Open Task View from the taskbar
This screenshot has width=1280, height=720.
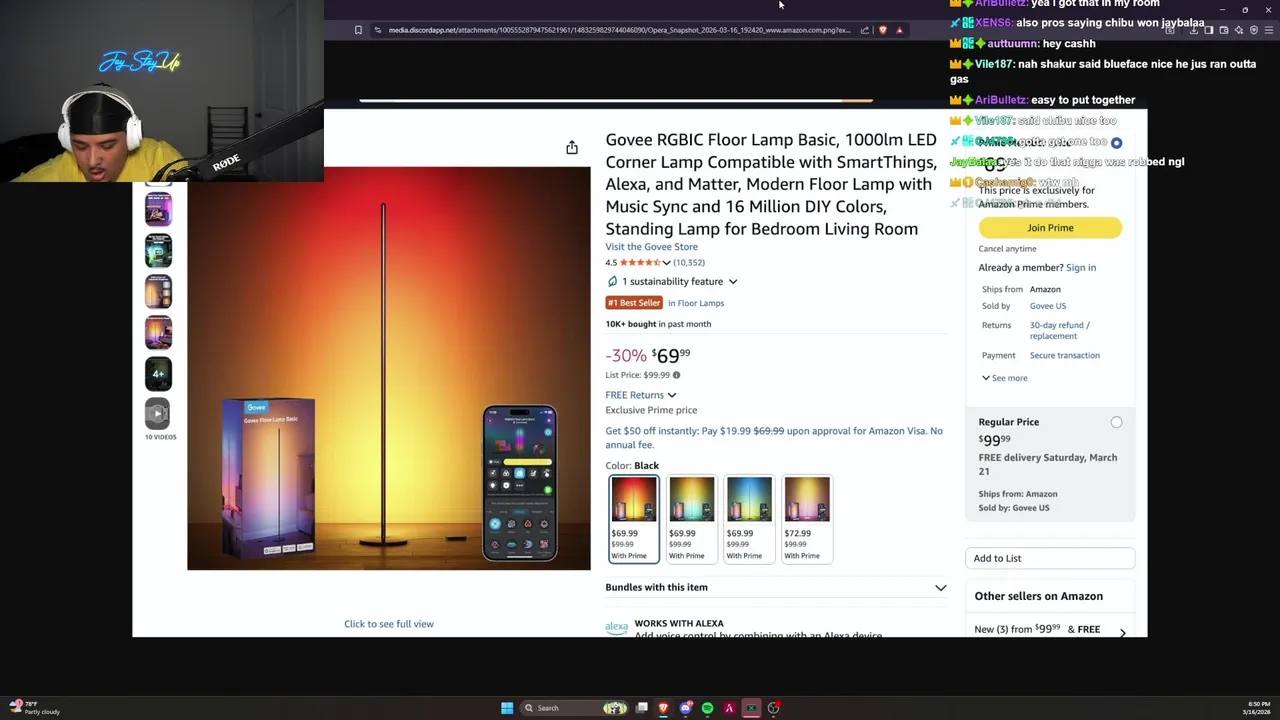[x=642, y=708]
